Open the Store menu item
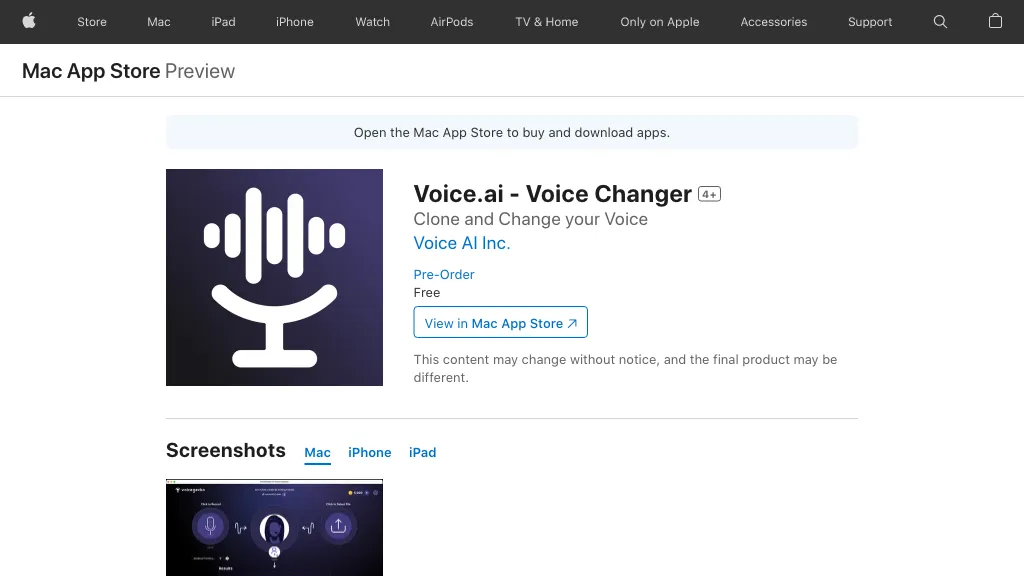 (92, 22)
